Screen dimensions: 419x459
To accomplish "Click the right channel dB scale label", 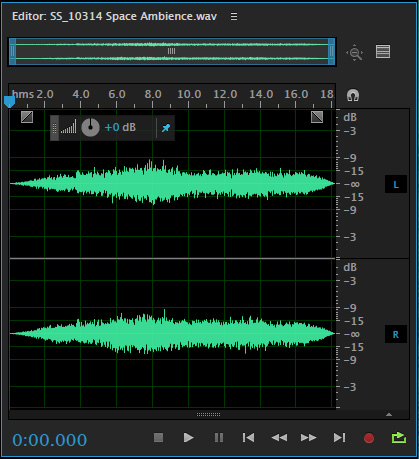I will coord(350,267).
